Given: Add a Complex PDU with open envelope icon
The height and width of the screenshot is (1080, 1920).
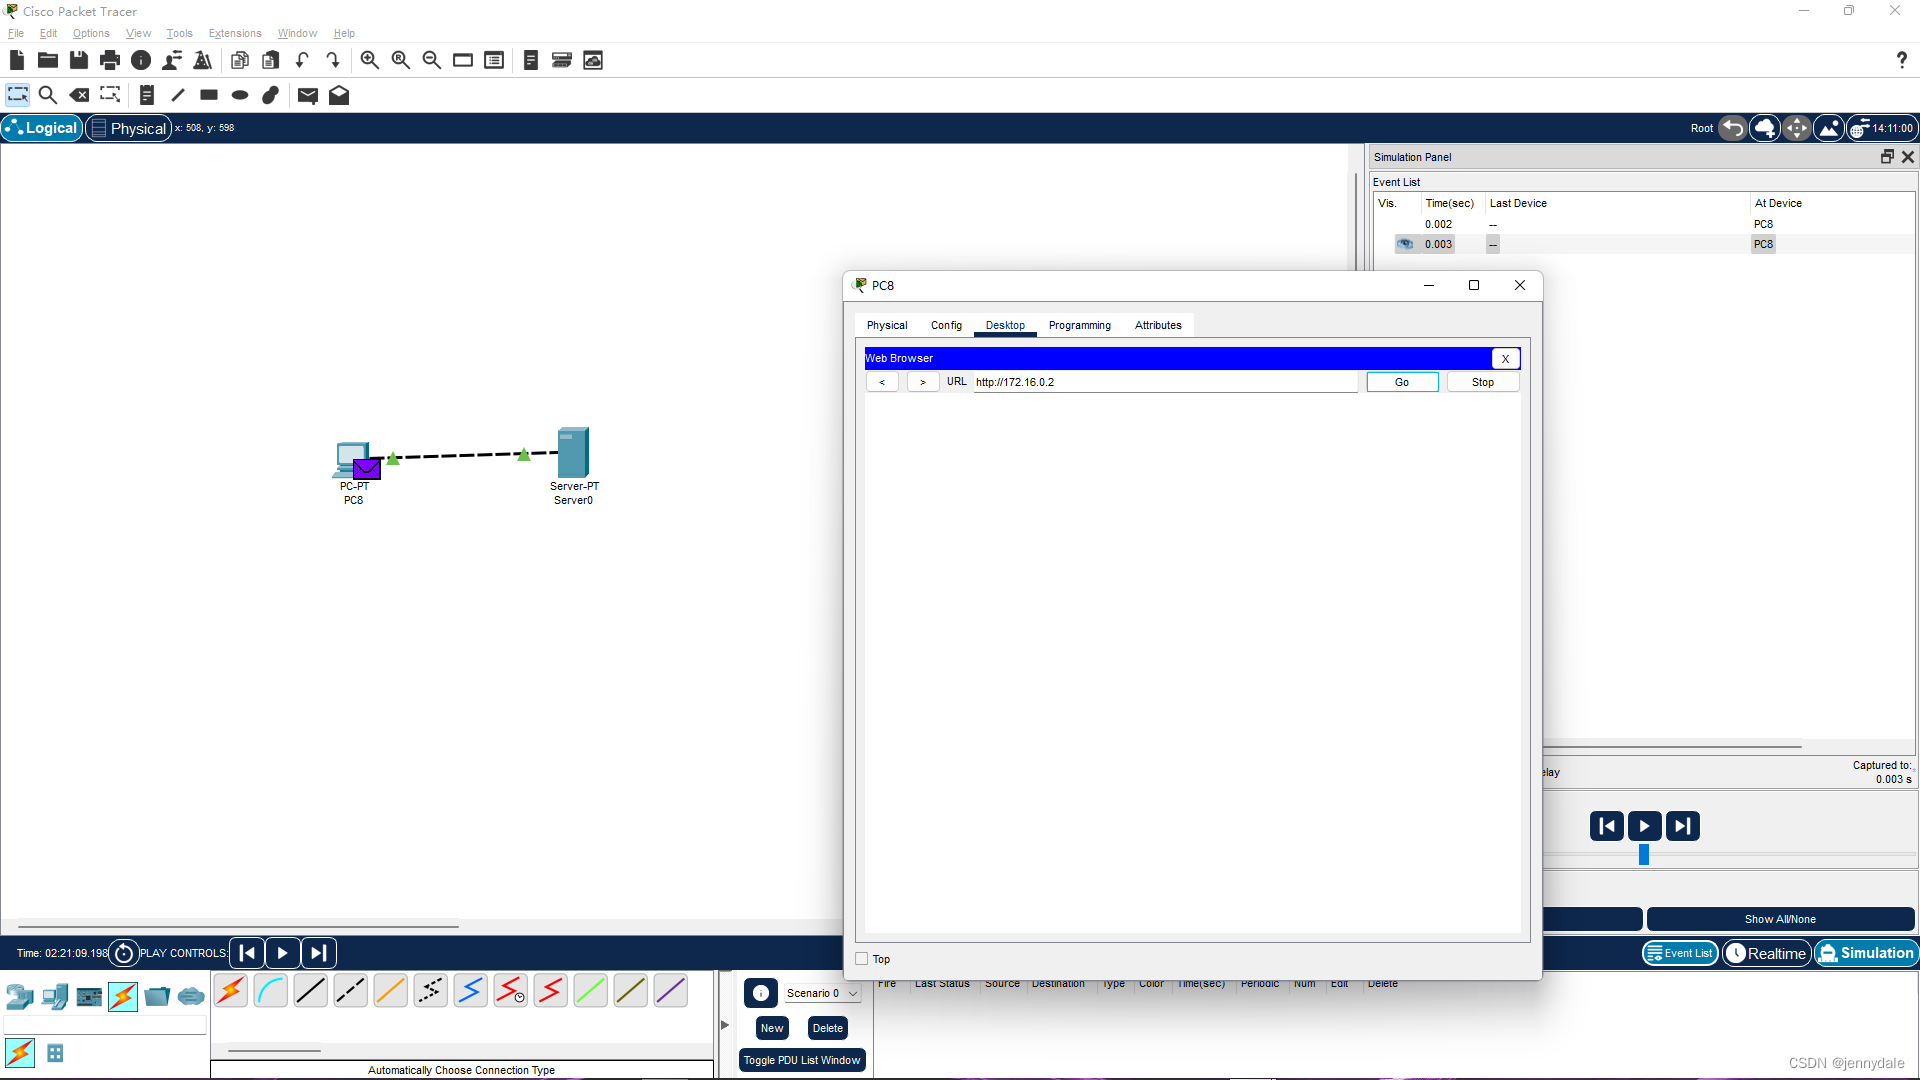Looking at the screenshot, I should [339, 95].
